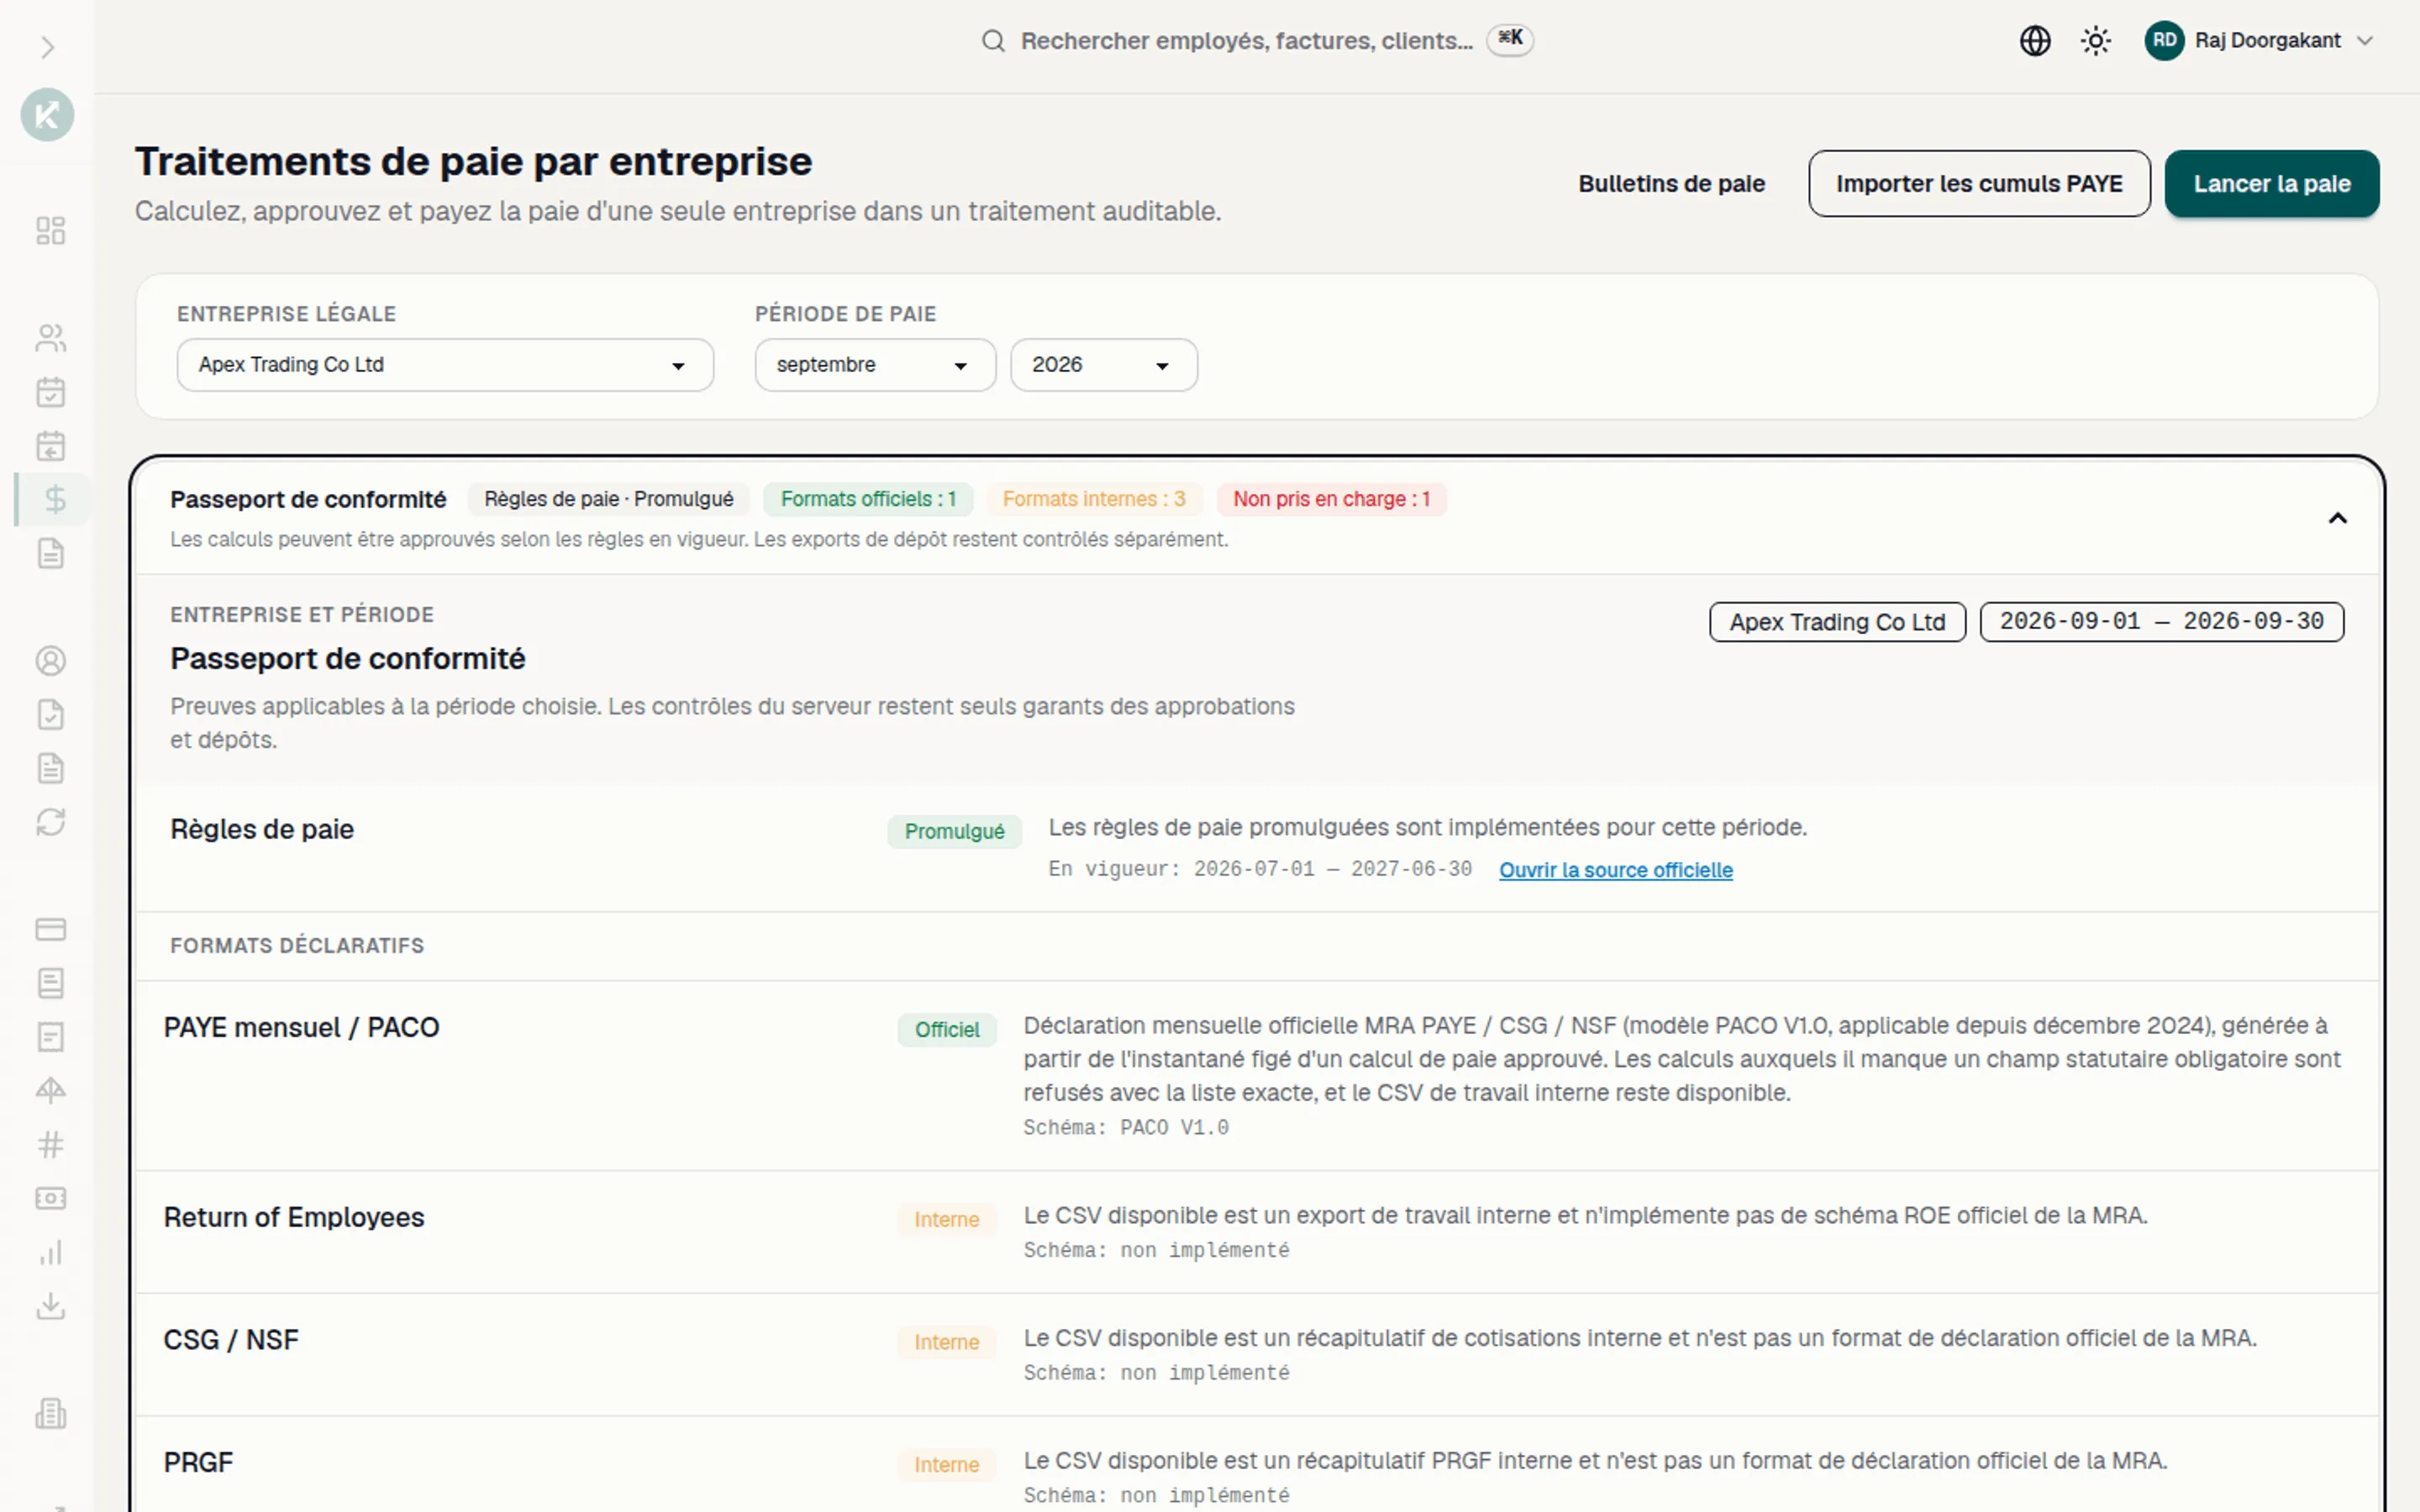
Task: Click Interne badge on PRGF row
Action: tap(946, 1465)
